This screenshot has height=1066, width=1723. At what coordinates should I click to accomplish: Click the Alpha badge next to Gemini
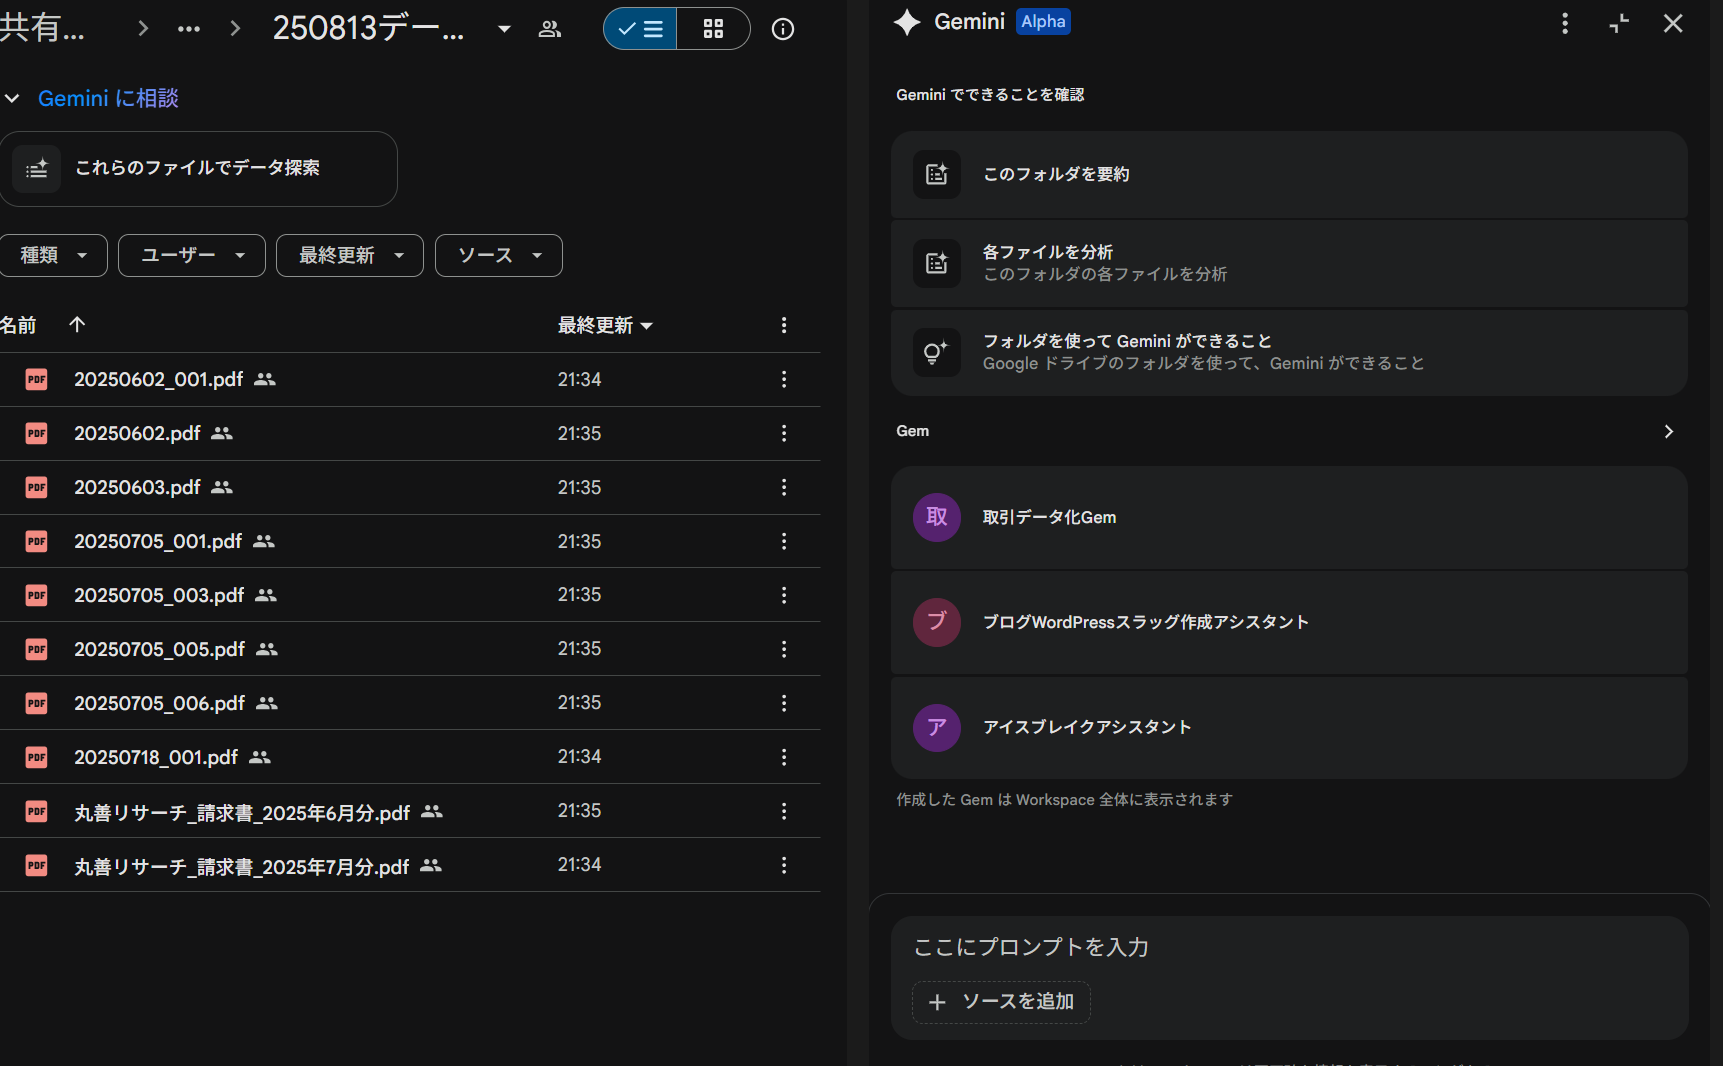[x=1043, y=21]
